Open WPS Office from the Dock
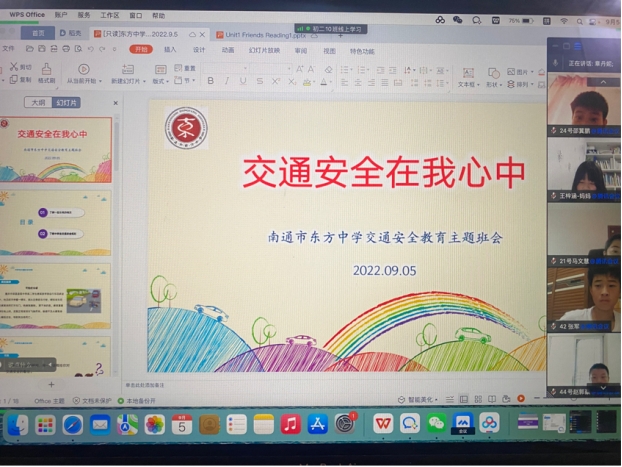The height and width of the screenshot is (467, 622). coord(382,424)
